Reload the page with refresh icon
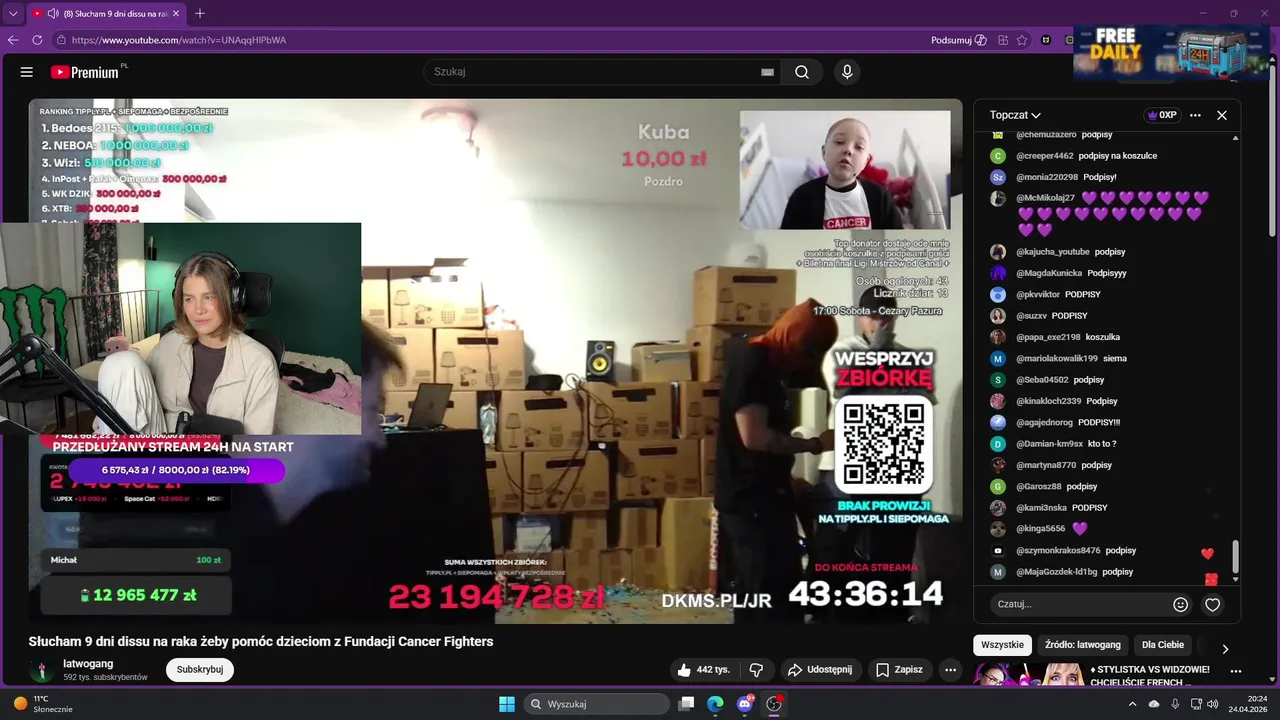The width and height of the screenshot is (1280, 720). (x=37, y=40)
